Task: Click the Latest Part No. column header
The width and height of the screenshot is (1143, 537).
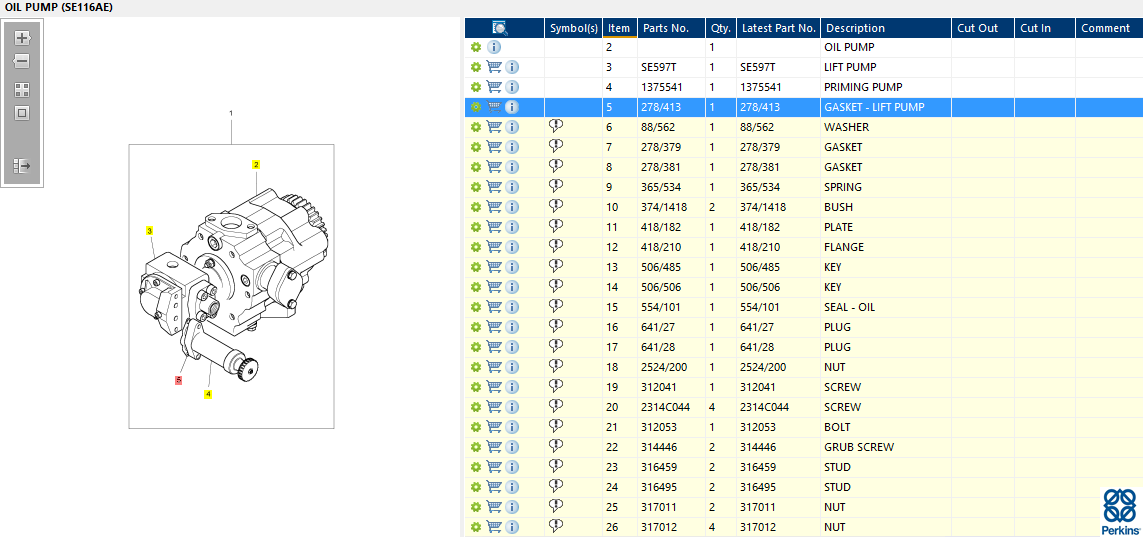Action: click(778, 28)
